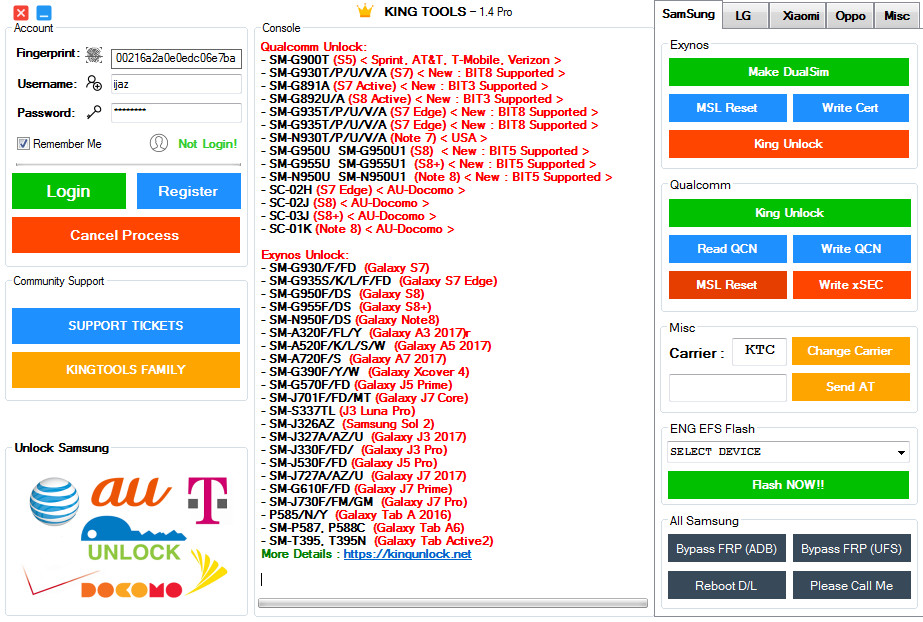Click the Exynos King Unlock button
923x622 pixels.
[x=789, y=144]
